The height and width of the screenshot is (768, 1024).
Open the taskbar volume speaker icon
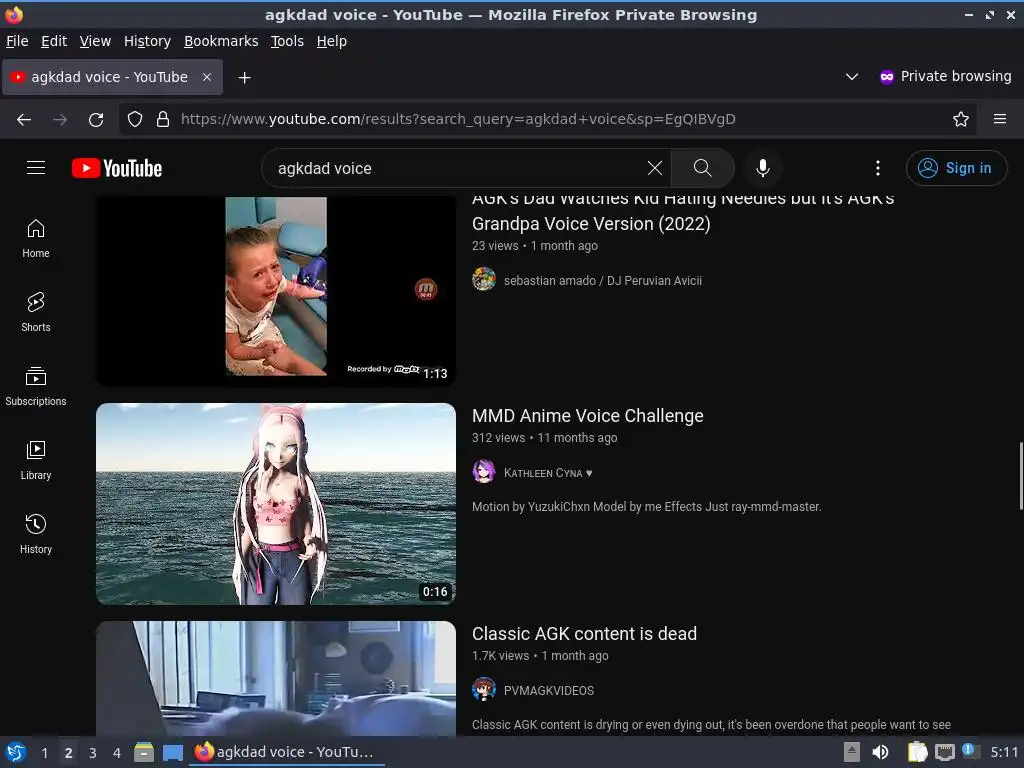880,752
